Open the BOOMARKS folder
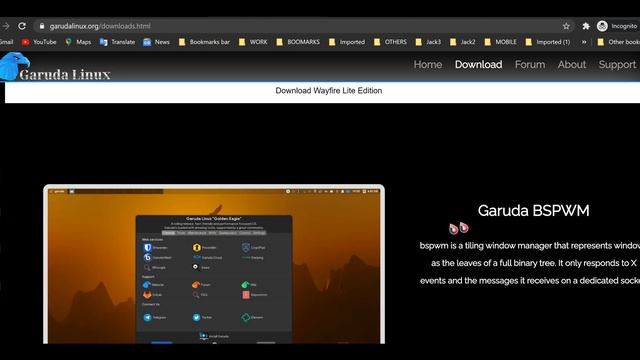Image resolution: width=640 pixels, height=360 pixels. [298, 42]
